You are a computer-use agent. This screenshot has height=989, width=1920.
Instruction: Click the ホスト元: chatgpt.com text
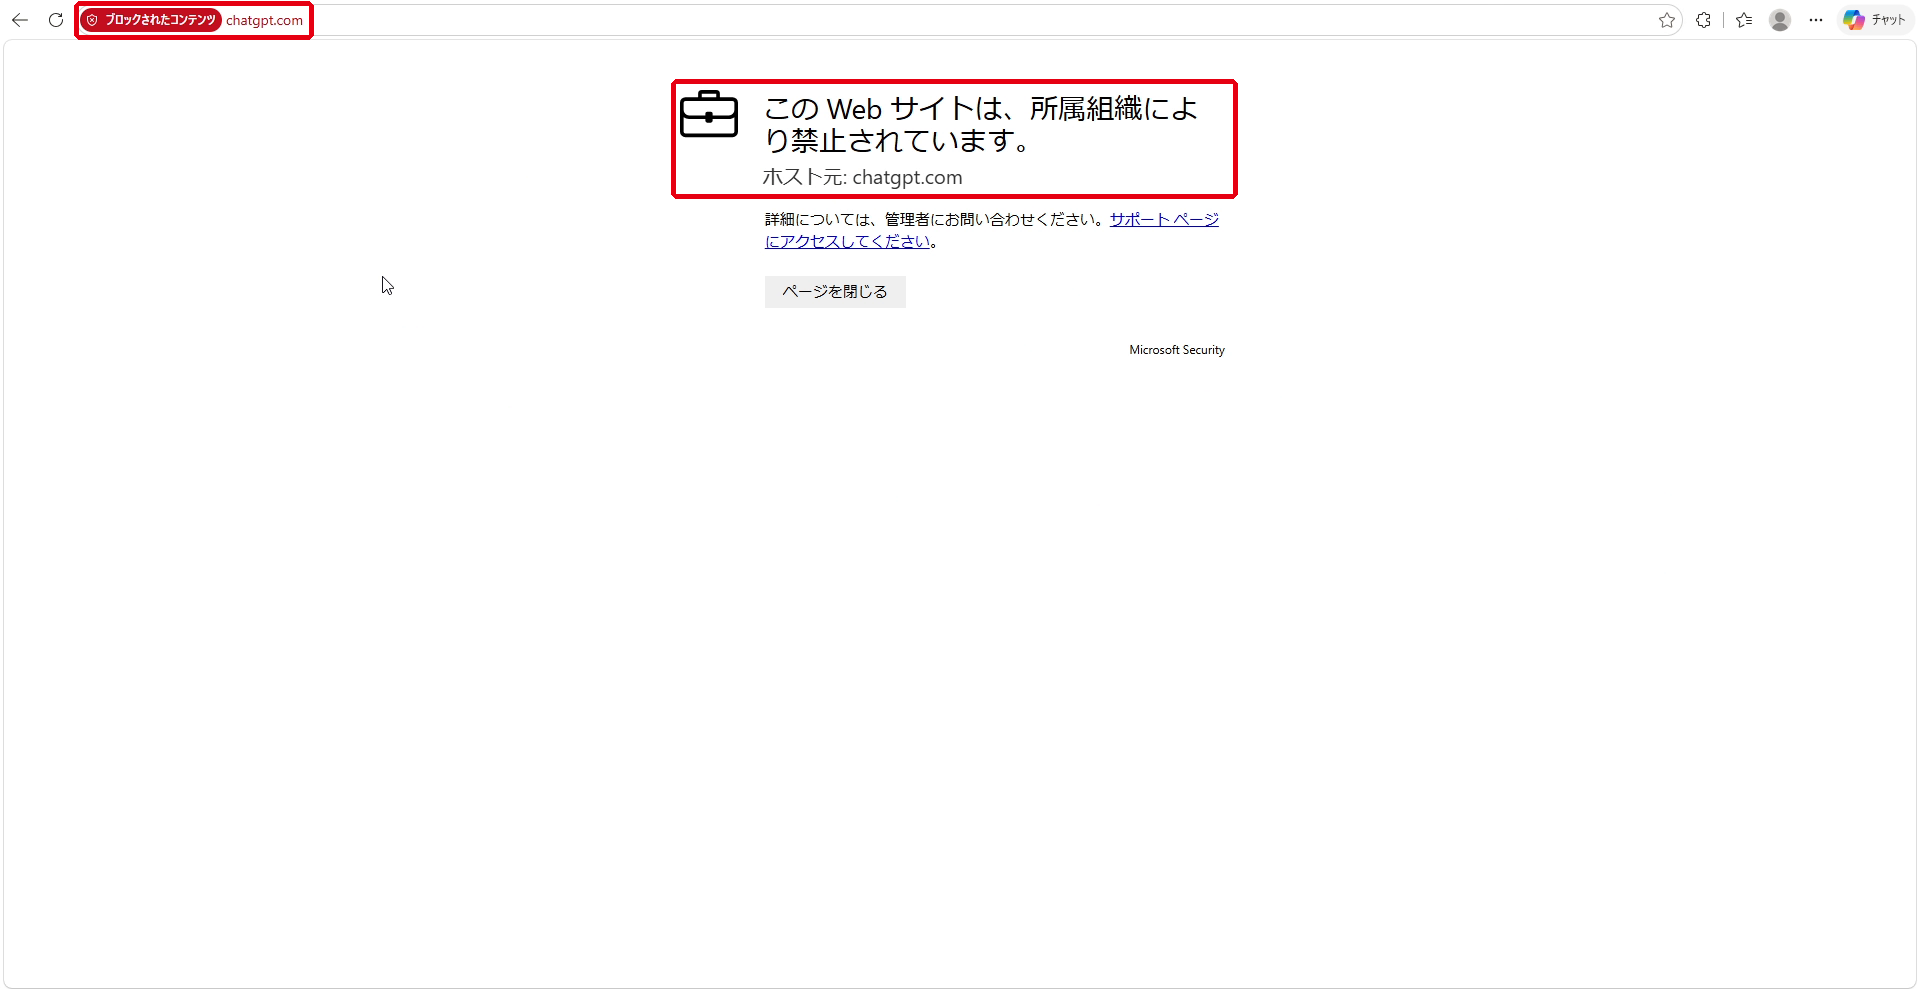click(x=863, y=178)
